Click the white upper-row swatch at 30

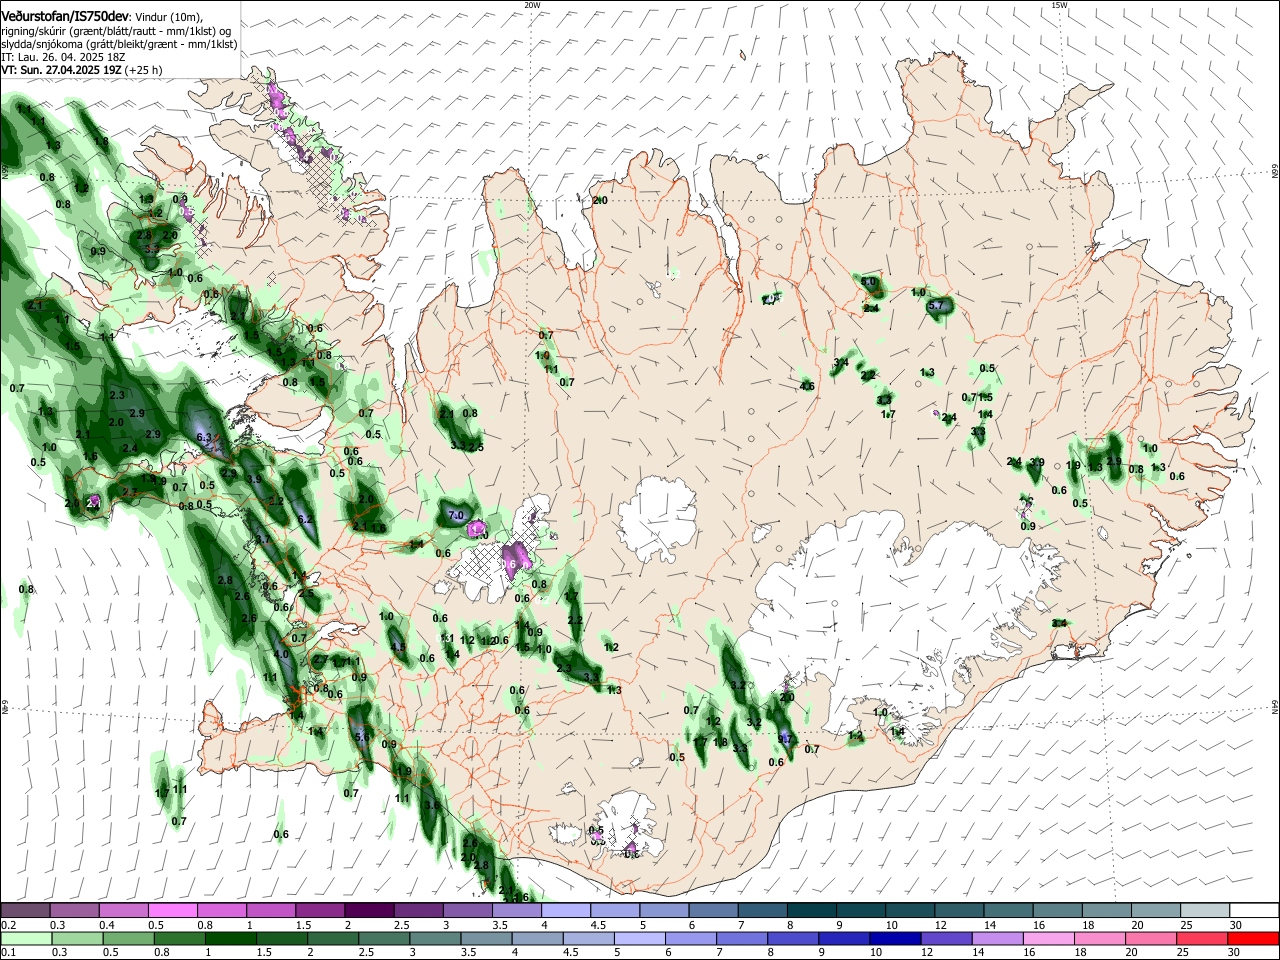[x=1254, y=910]
